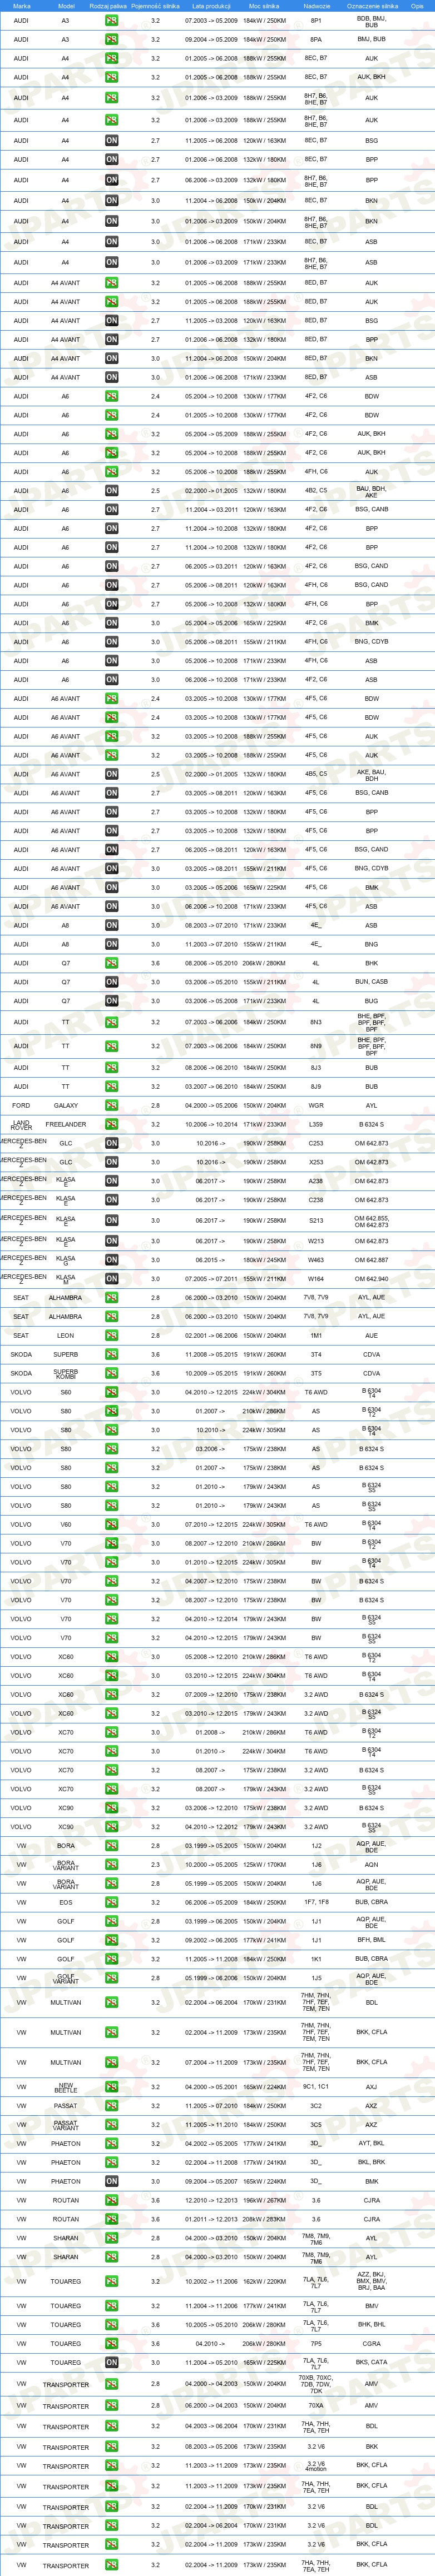
Task: Select body code 1F7, 1F8
Action: click(316, 1903)
